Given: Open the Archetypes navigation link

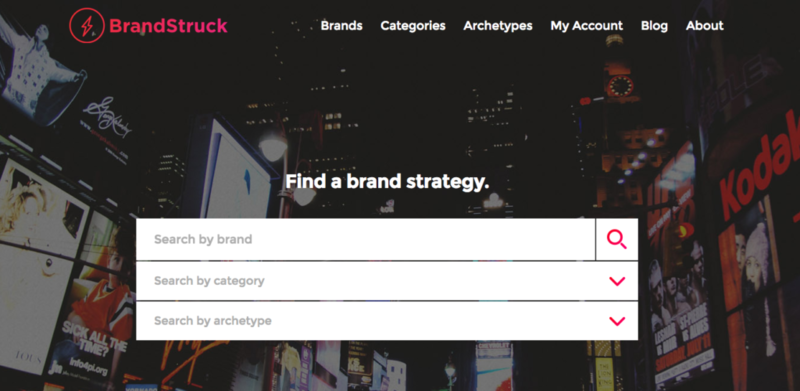Looking at the screenshot, I should point(498,26).
